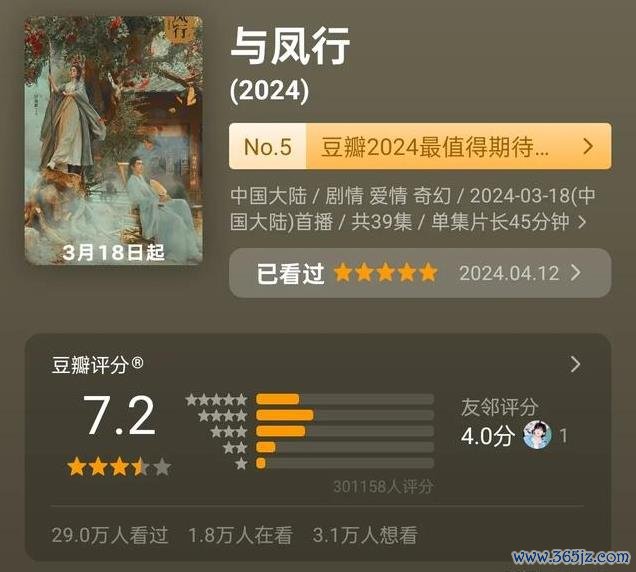Open the friend avatar next to 4.0分
636x572 pixels.
tap(537, 434)
